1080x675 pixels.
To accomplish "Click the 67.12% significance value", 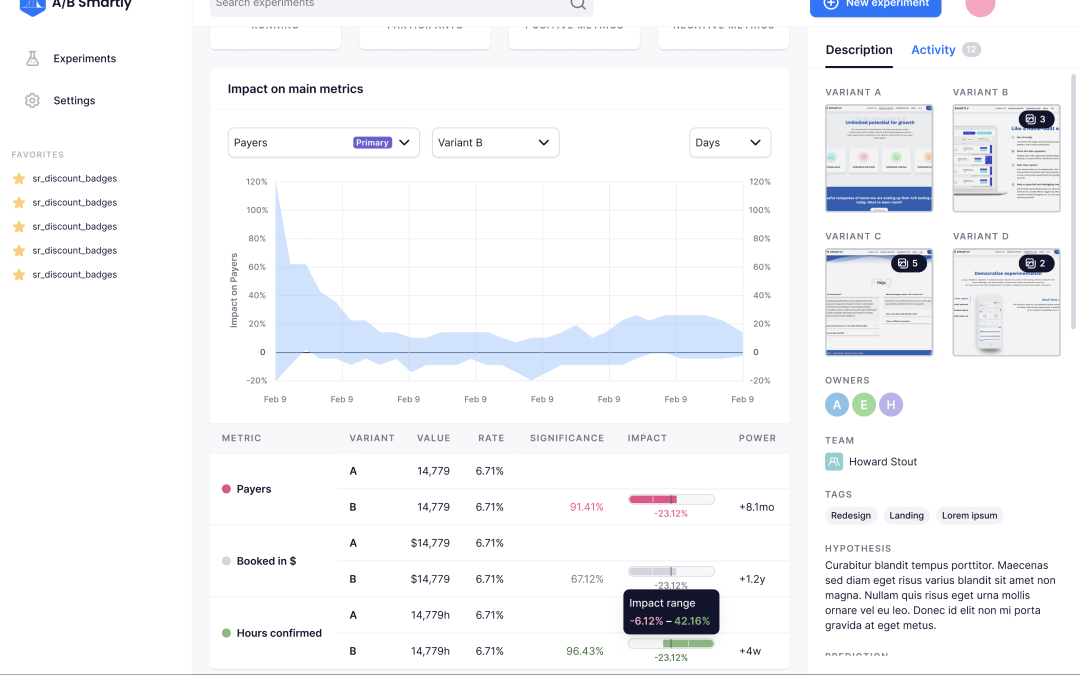I will point(586,579).
